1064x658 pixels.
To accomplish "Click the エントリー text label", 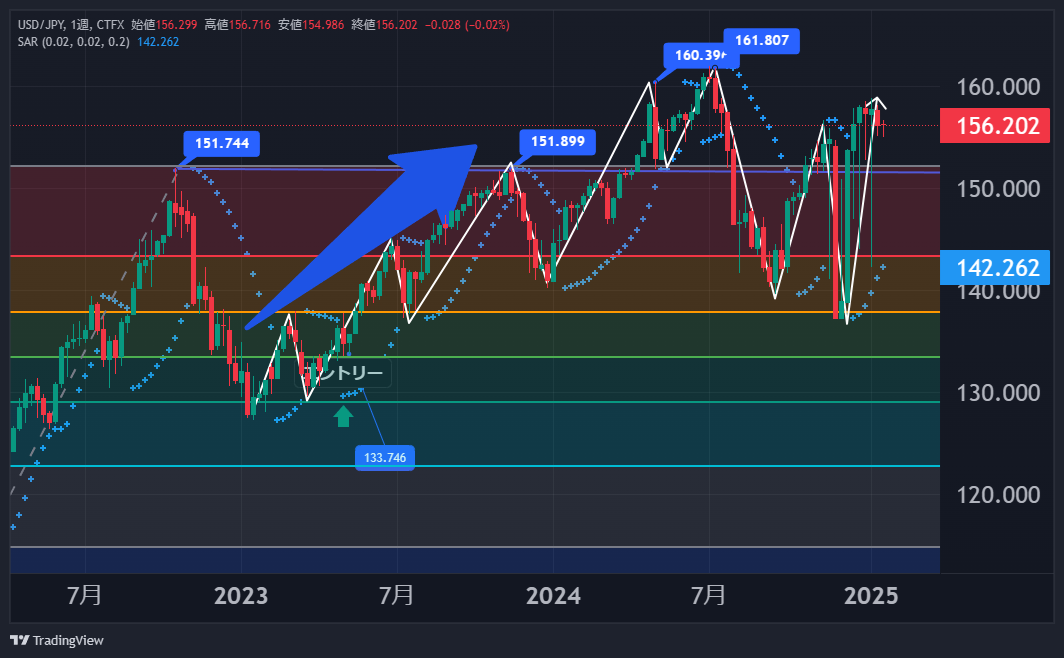I will 343,373.
